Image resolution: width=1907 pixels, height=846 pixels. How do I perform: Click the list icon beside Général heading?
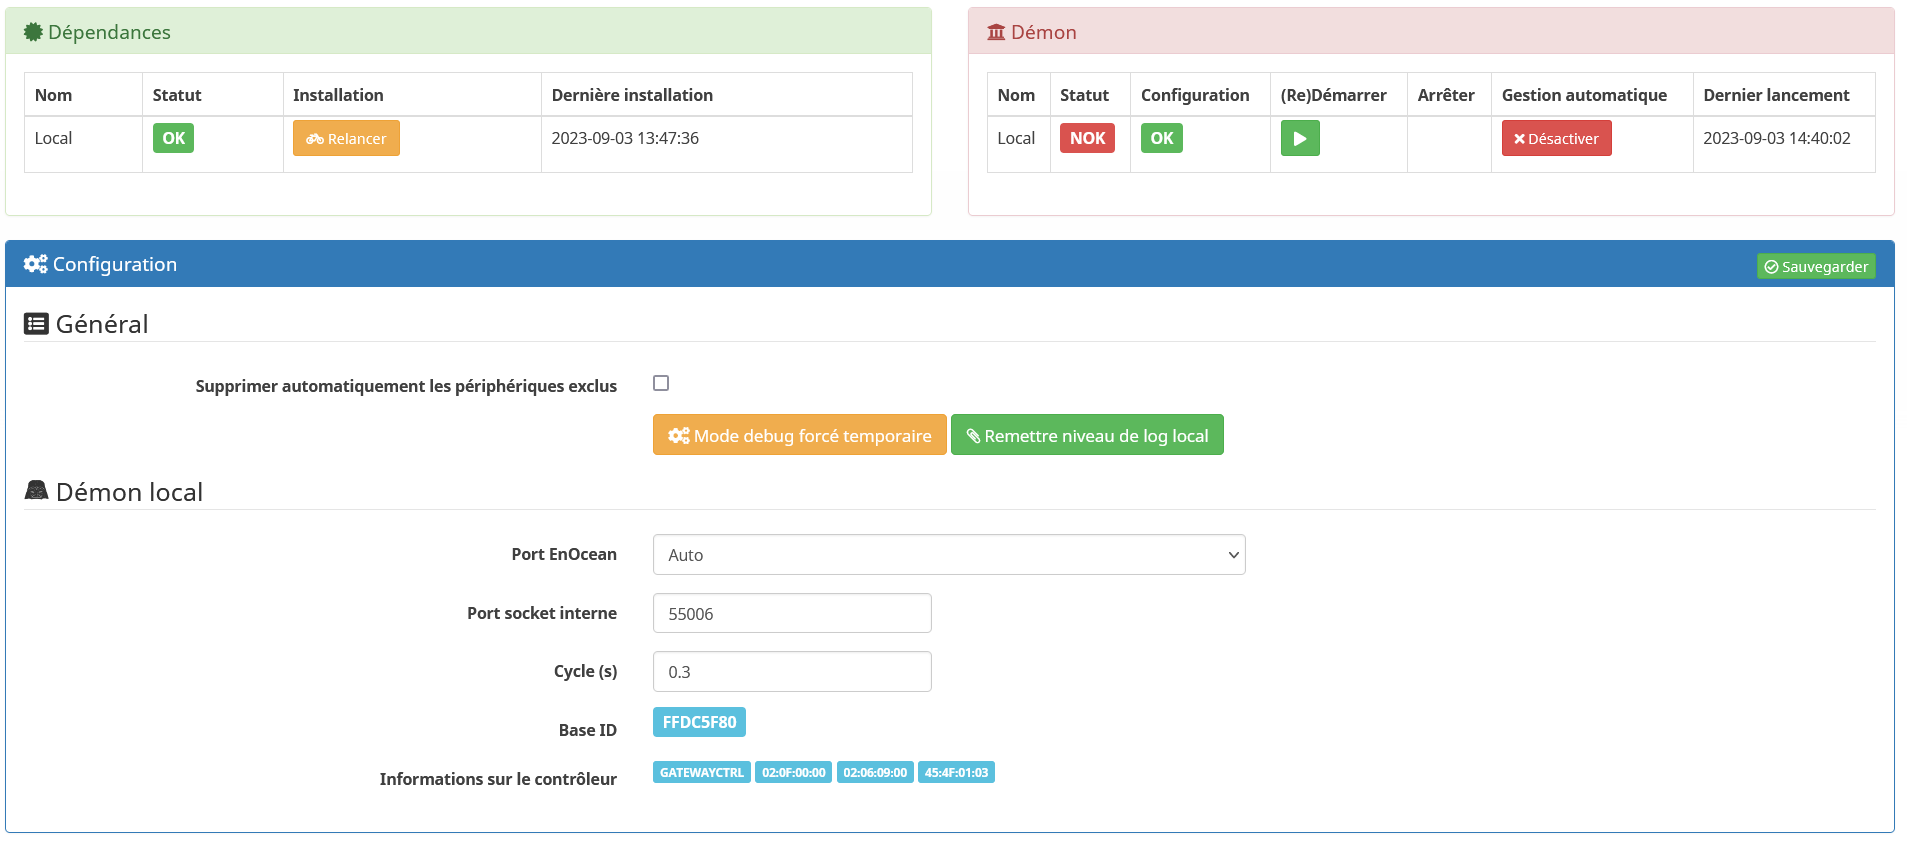(x=36, y=324)
